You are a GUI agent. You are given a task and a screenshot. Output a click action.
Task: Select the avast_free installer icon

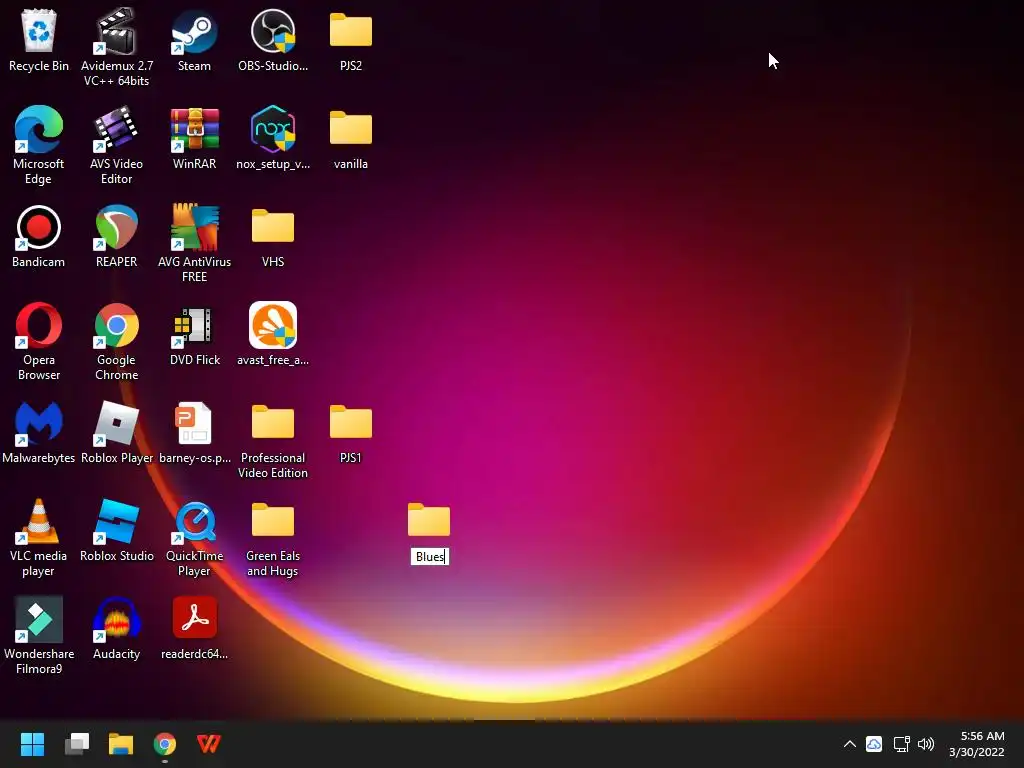pos(273,325)
